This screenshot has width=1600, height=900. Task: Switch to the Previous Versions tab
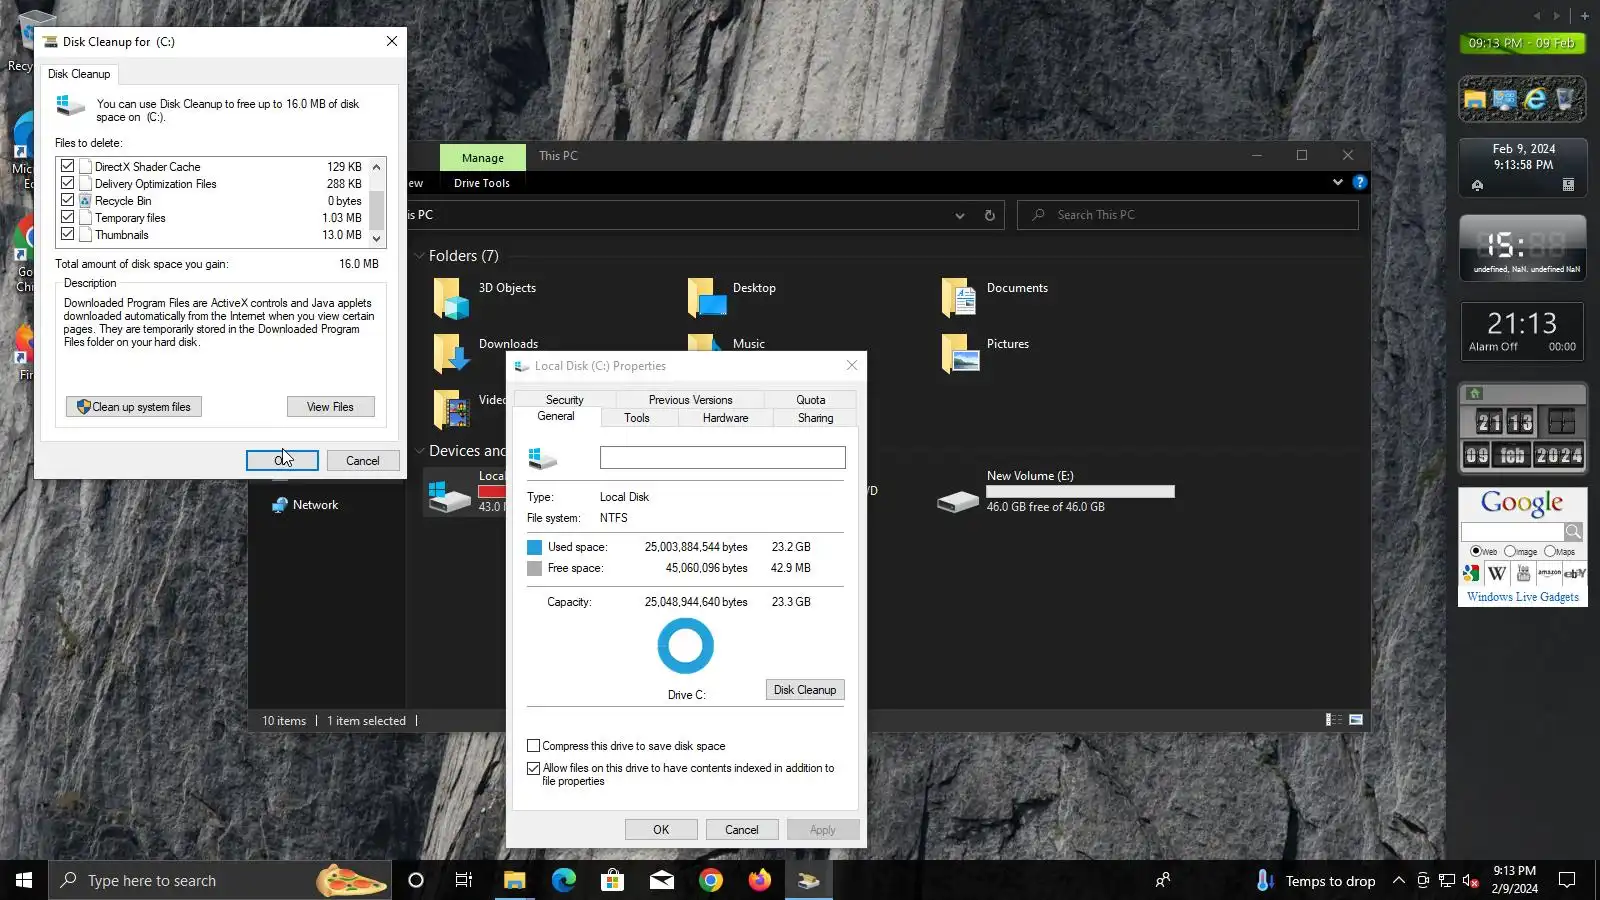(690, 400)
